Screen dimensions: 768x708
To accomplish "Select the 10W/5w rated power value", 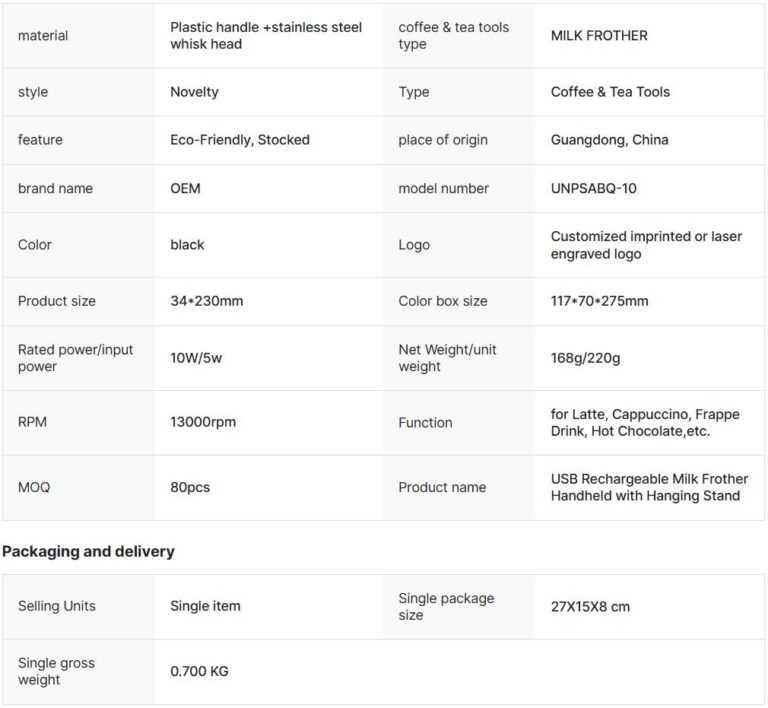I will (x=196, y=358).
